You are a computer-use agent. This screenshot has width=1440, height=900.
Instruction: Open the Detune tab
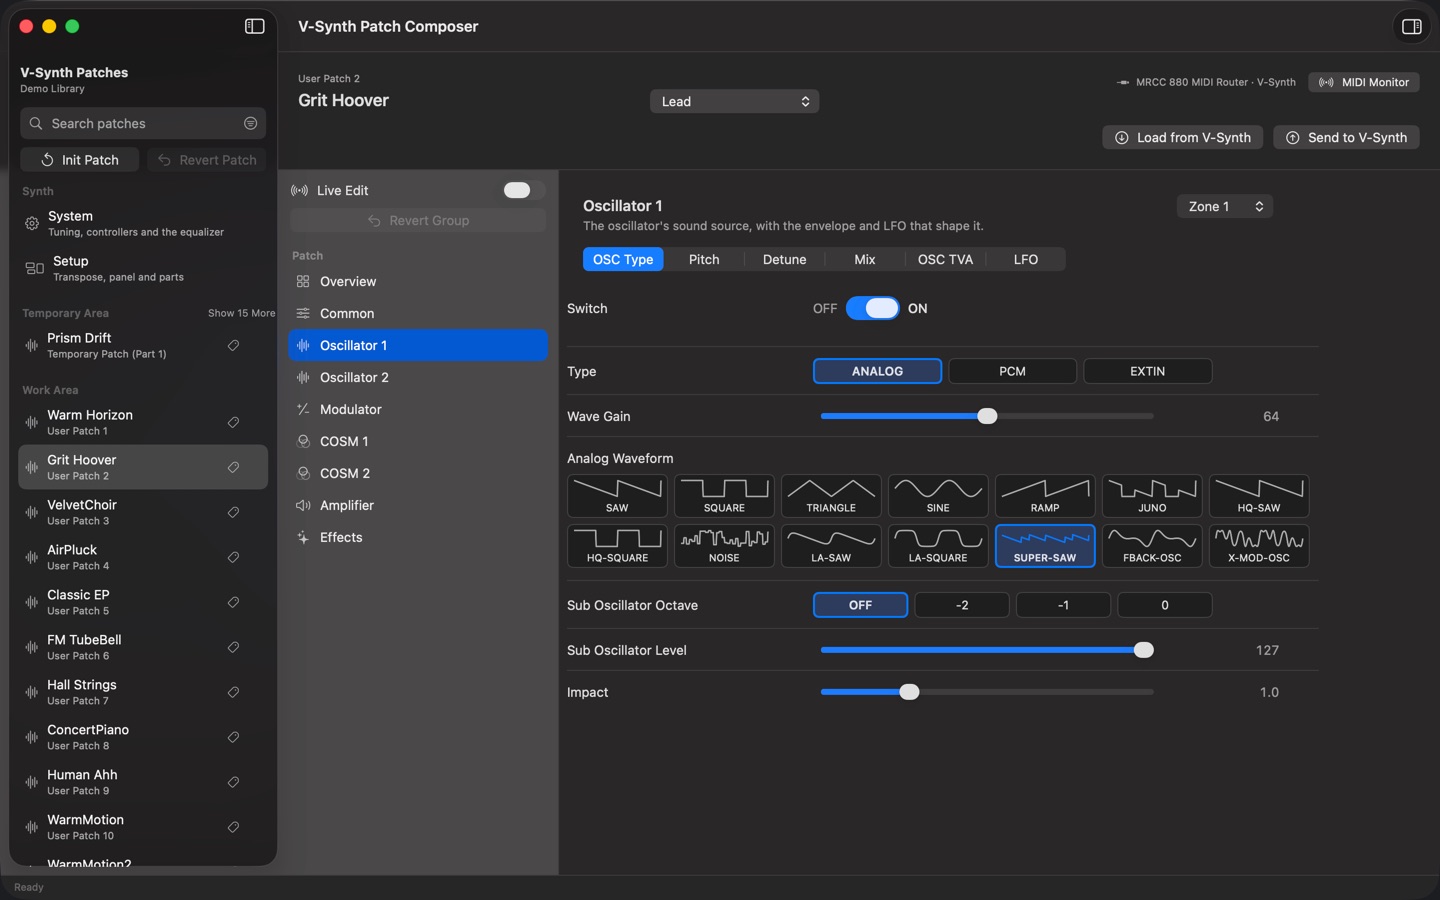tap(784, 259)
